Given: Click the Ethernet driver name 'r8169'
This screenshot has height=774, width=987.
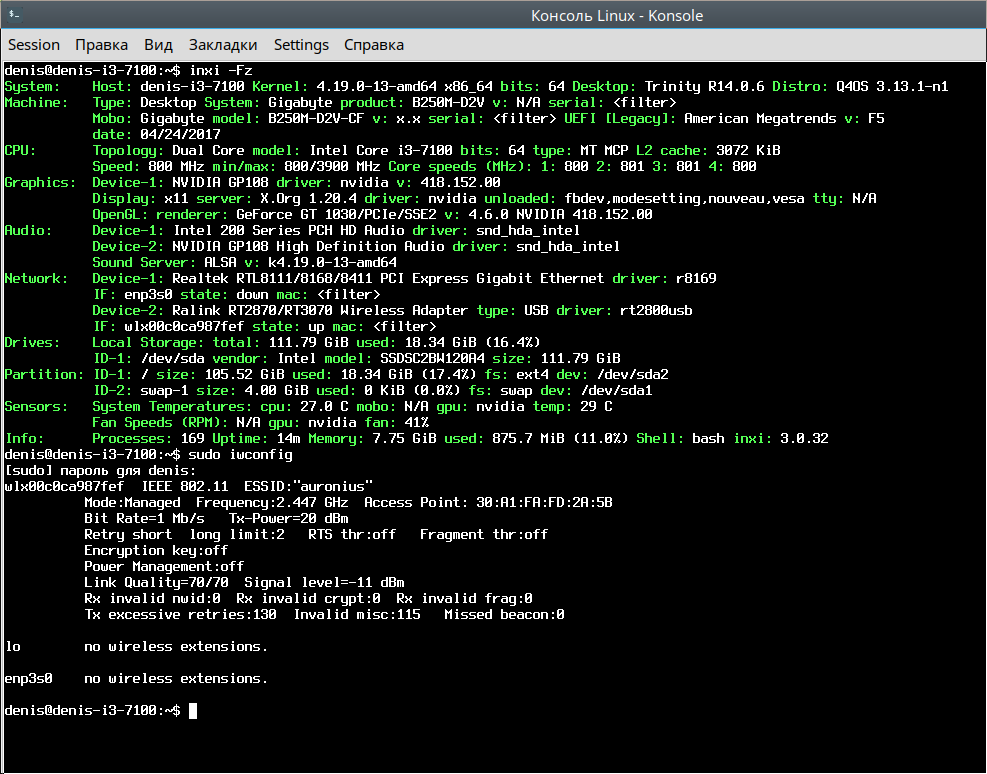Looking at the screenshot, I should 696,278.
